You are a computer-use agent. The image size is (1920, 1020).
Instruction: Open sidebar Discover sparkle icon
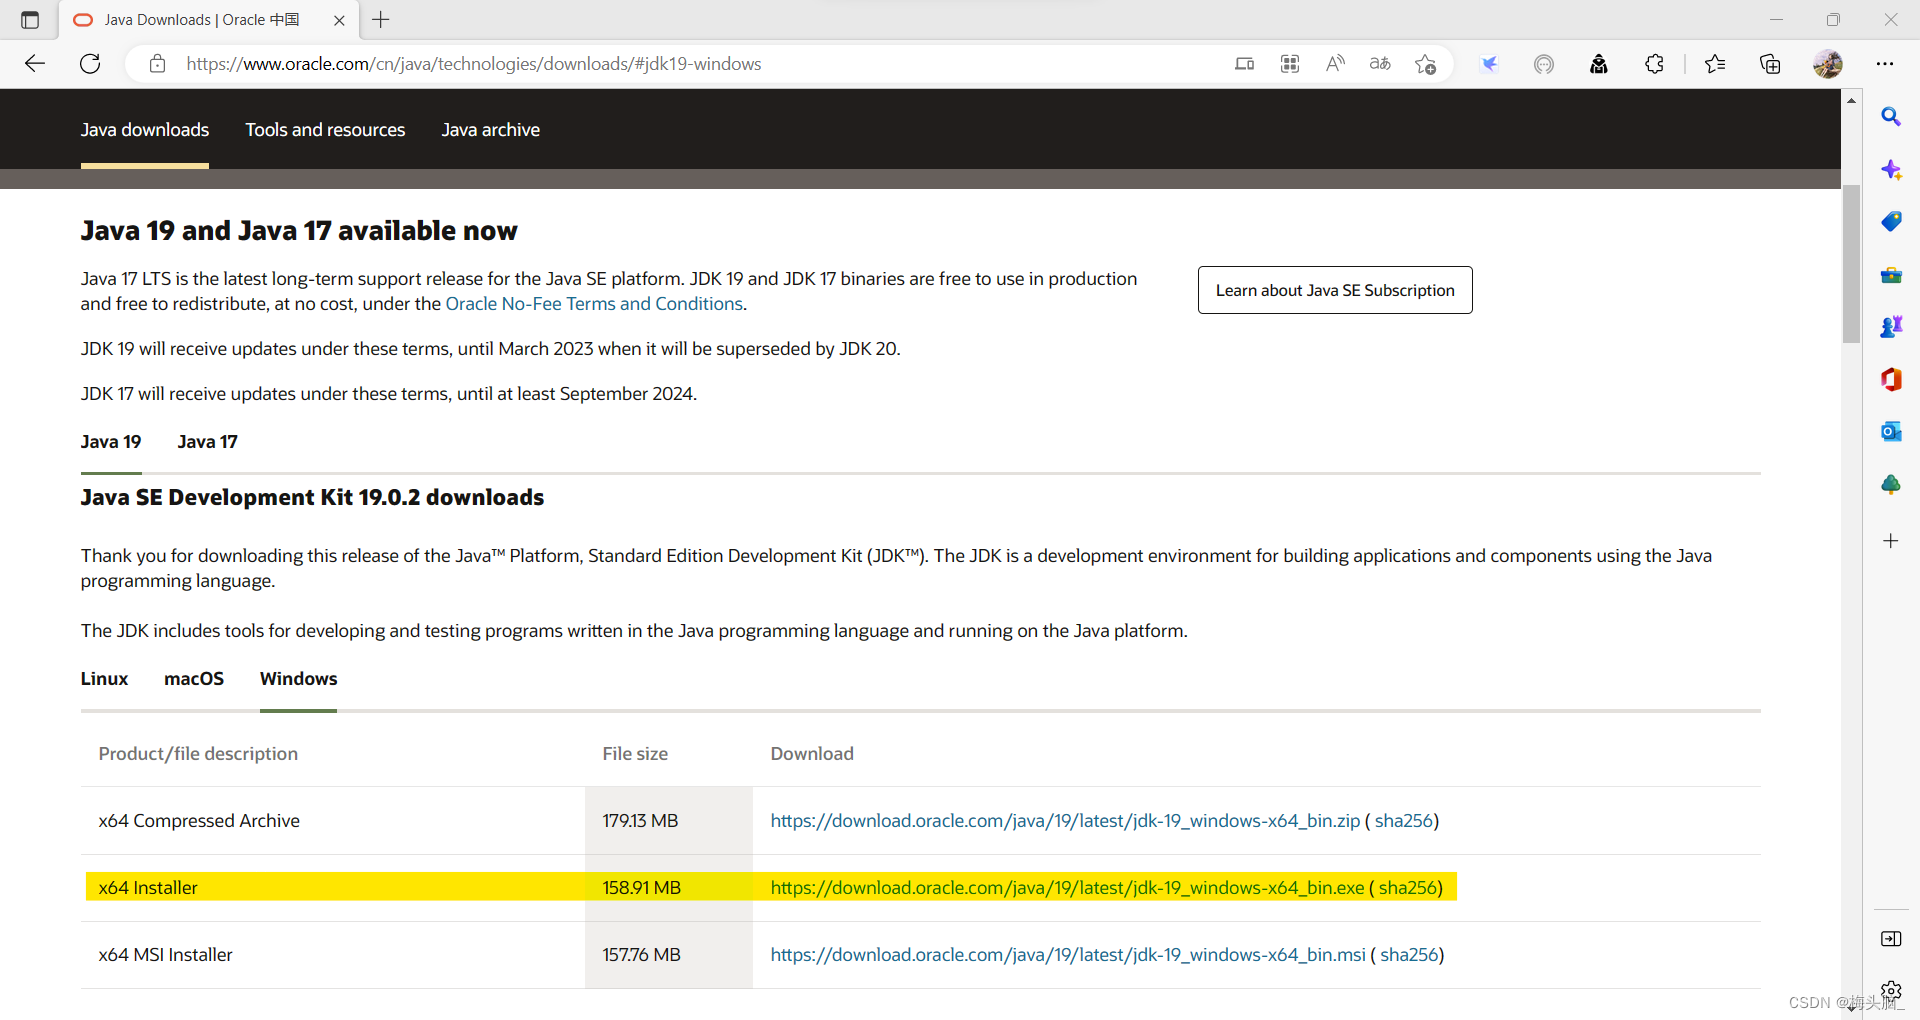(x=1891, y=170)
